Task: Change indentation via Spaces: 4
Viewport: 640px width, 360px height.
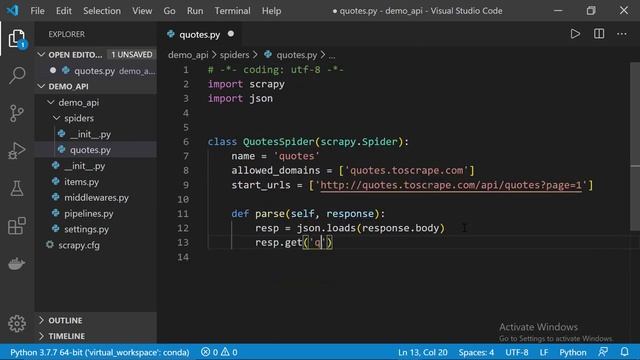Action: pos(476,352)
